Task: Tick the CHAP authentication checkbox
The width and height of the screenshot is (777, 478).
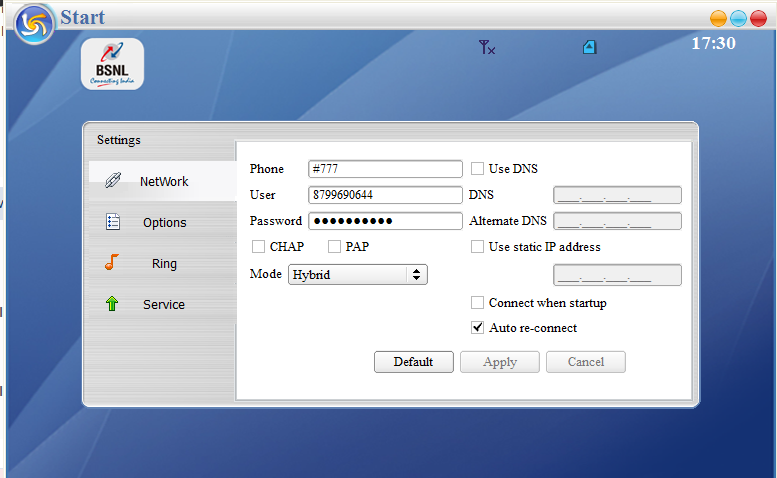Action: tap(259, 246)
